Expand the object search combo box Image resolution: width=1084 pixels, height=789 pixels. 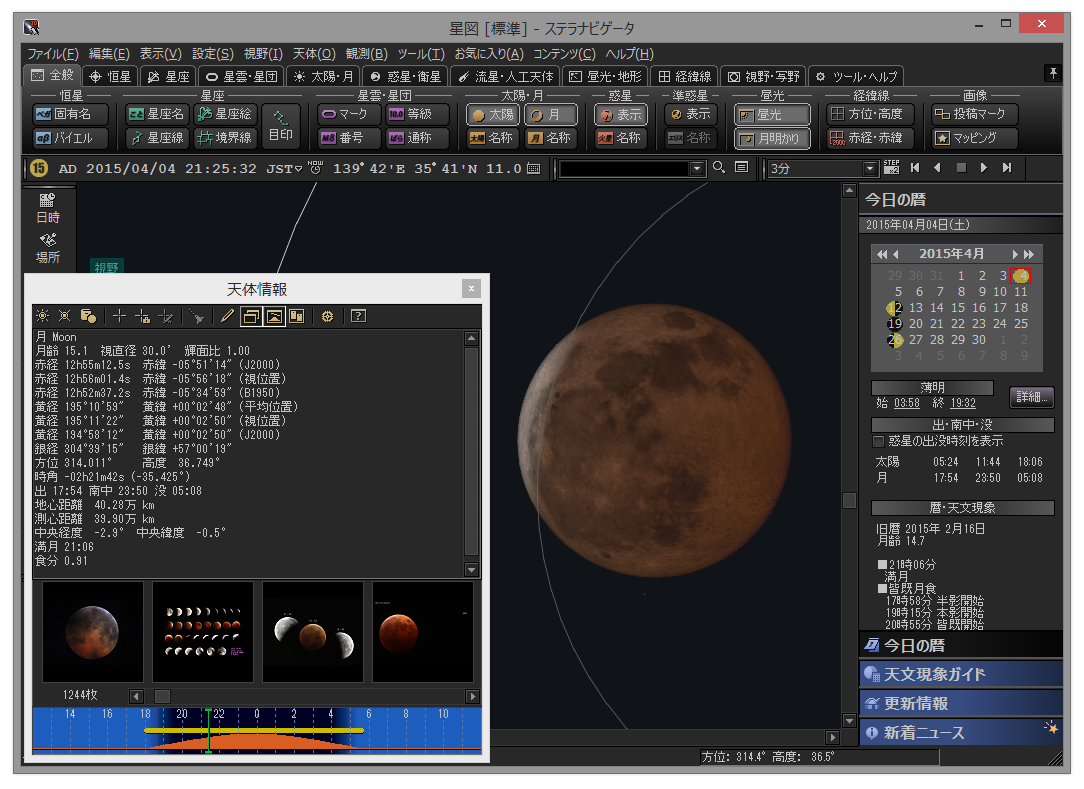[x=697, y=169]
